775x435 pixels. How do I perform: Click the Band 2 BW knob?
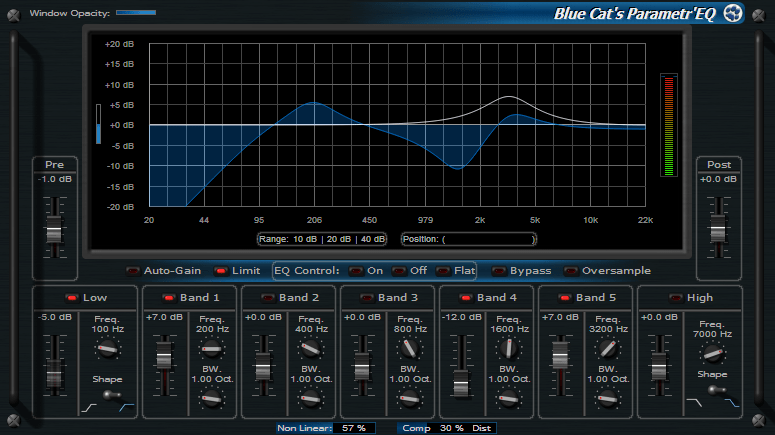coord(310,398)
